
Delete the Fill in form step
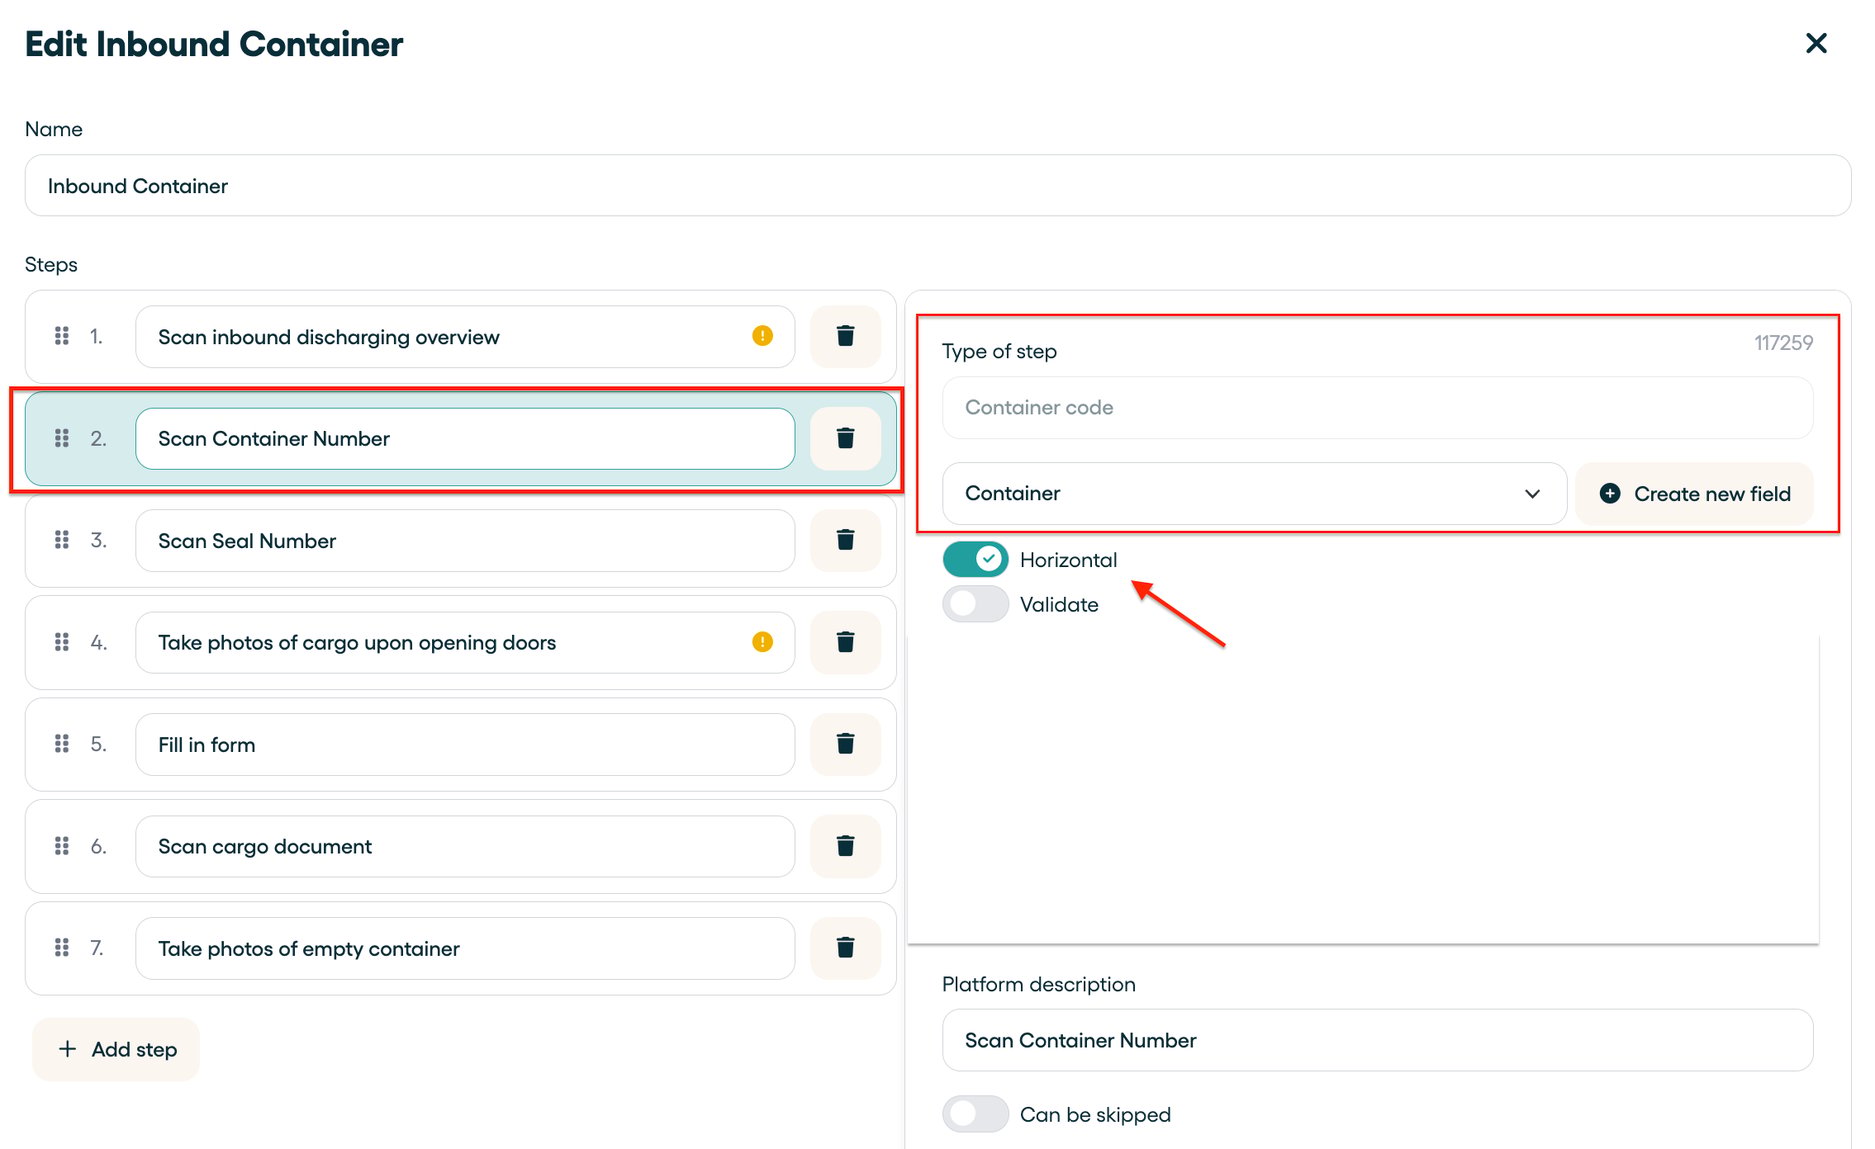pos(845,744)
